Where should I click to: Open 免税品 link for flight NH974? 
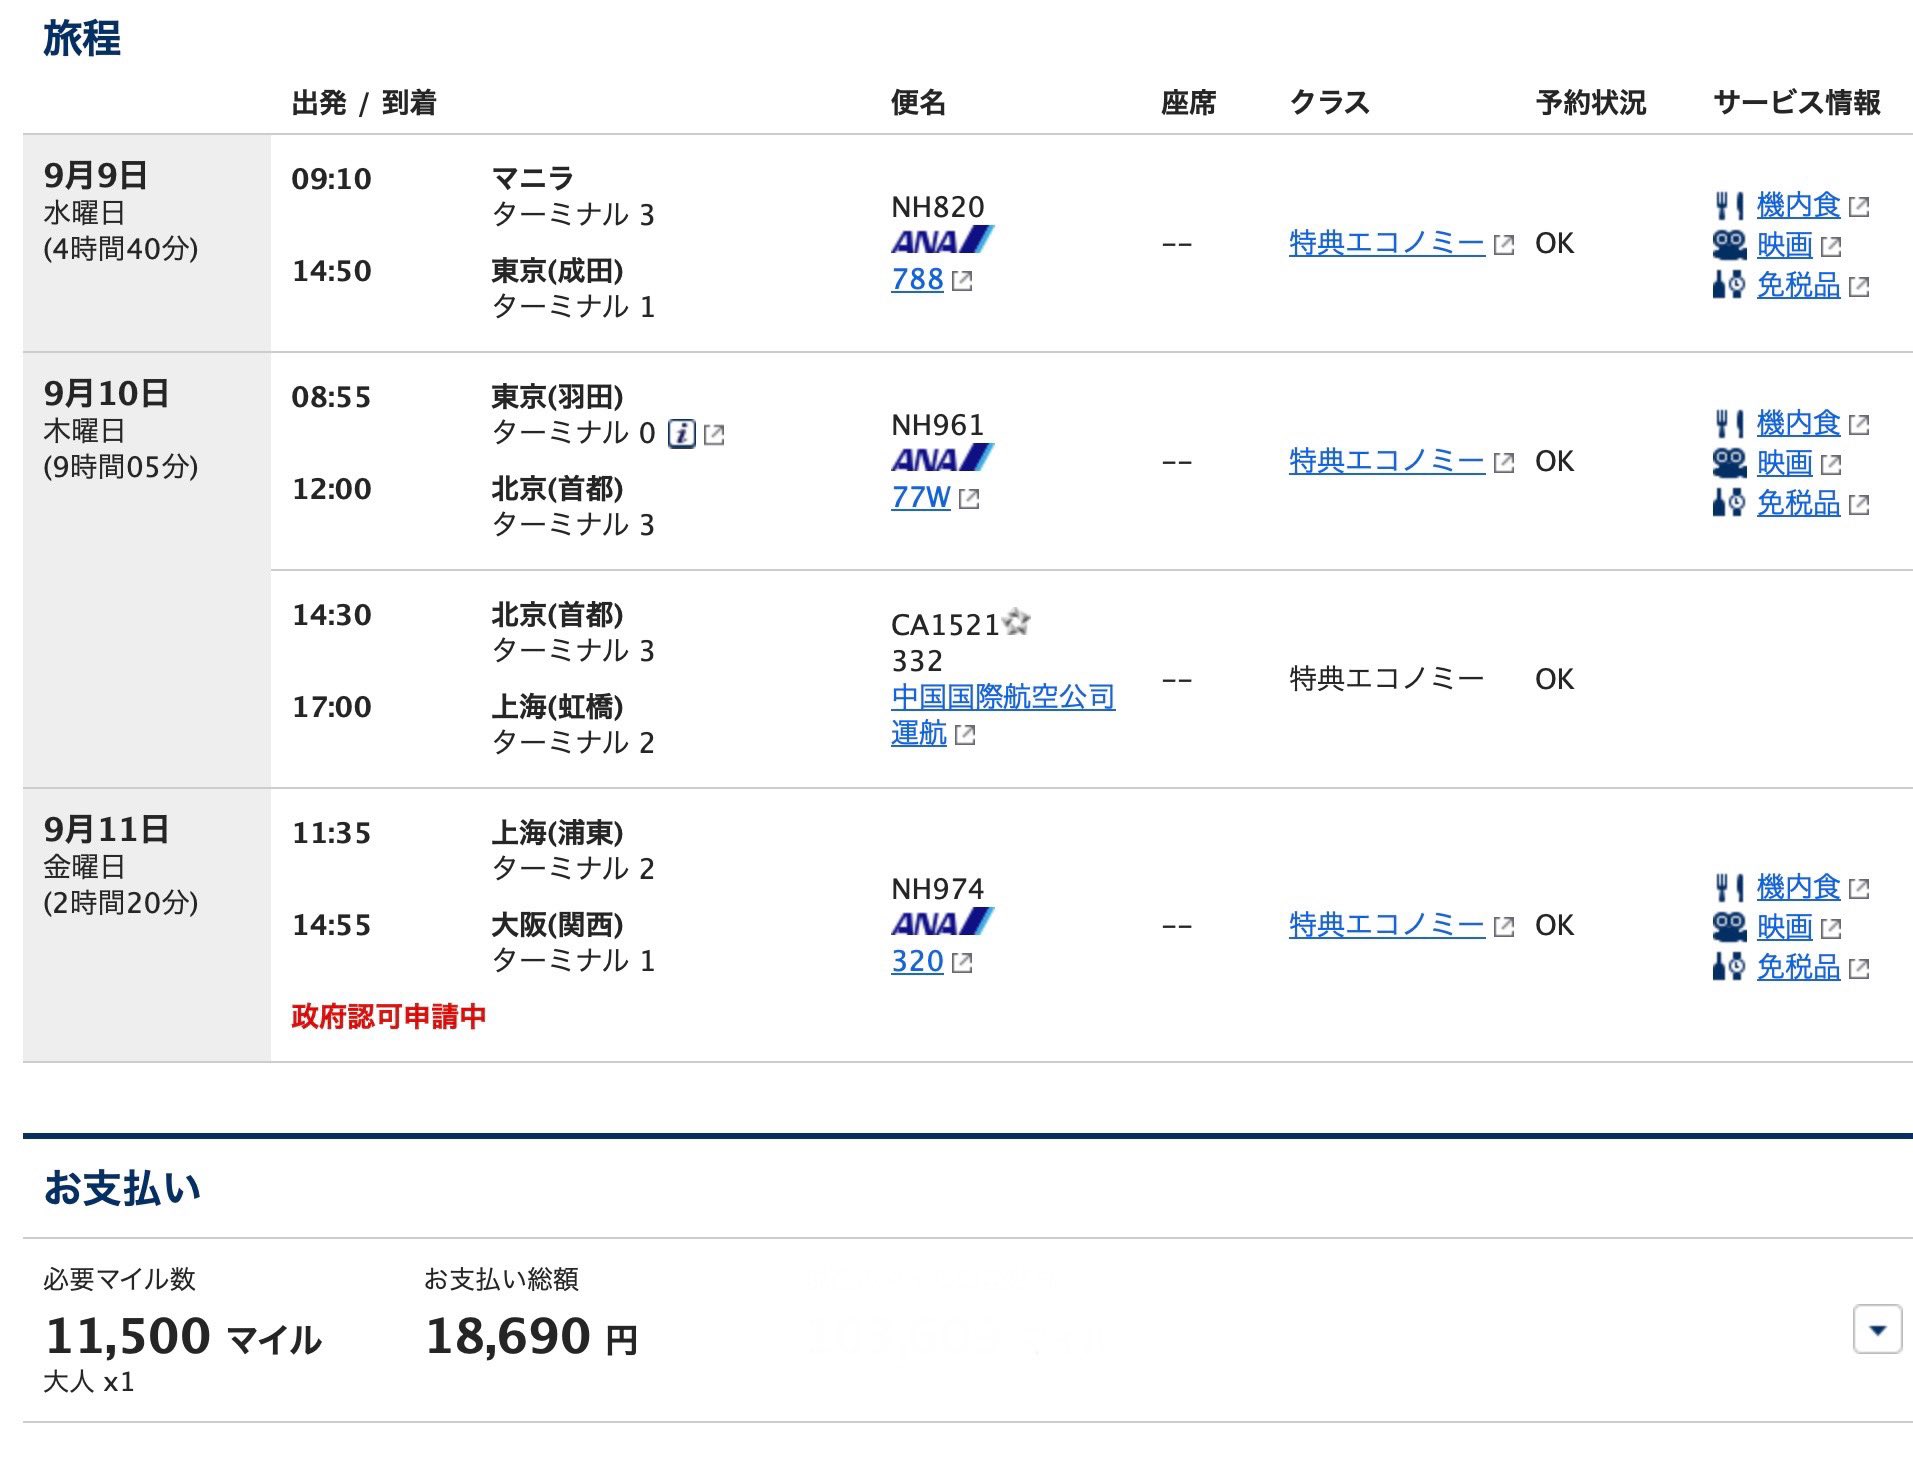pyautogui.click(x=1798, y=968)
